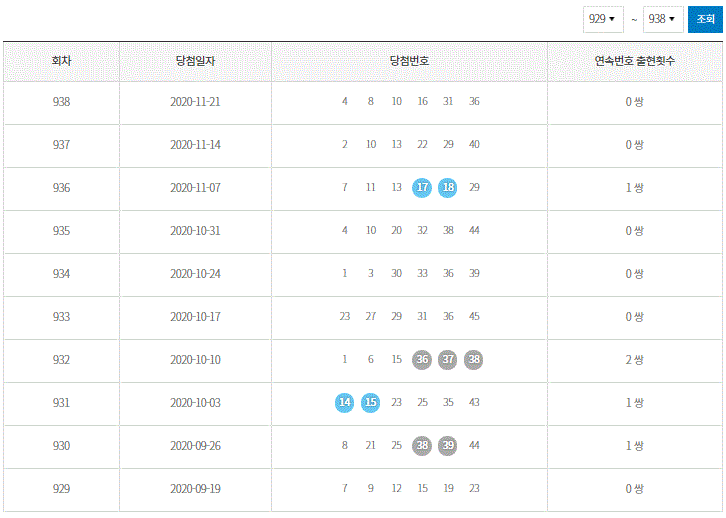The image size is (726, 518).
Task: Click number 12 in round 929
Action: (x=396, y=488)
